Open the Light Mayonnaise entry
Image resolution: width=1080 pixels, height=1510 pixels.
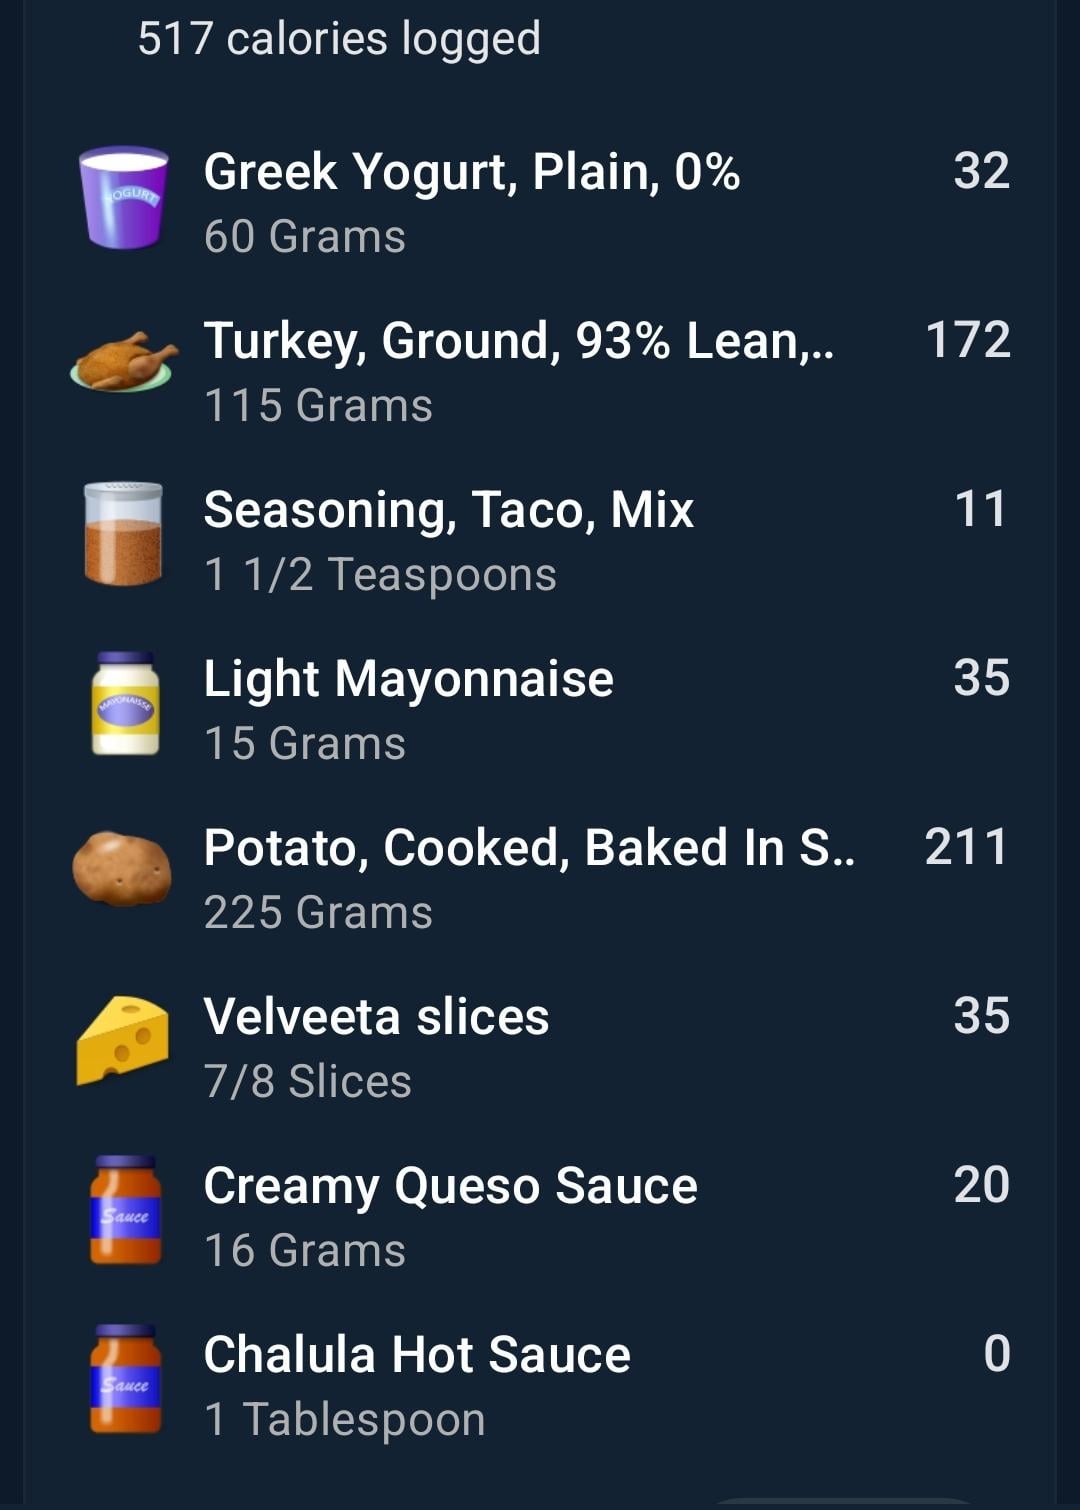pos(540,709)
